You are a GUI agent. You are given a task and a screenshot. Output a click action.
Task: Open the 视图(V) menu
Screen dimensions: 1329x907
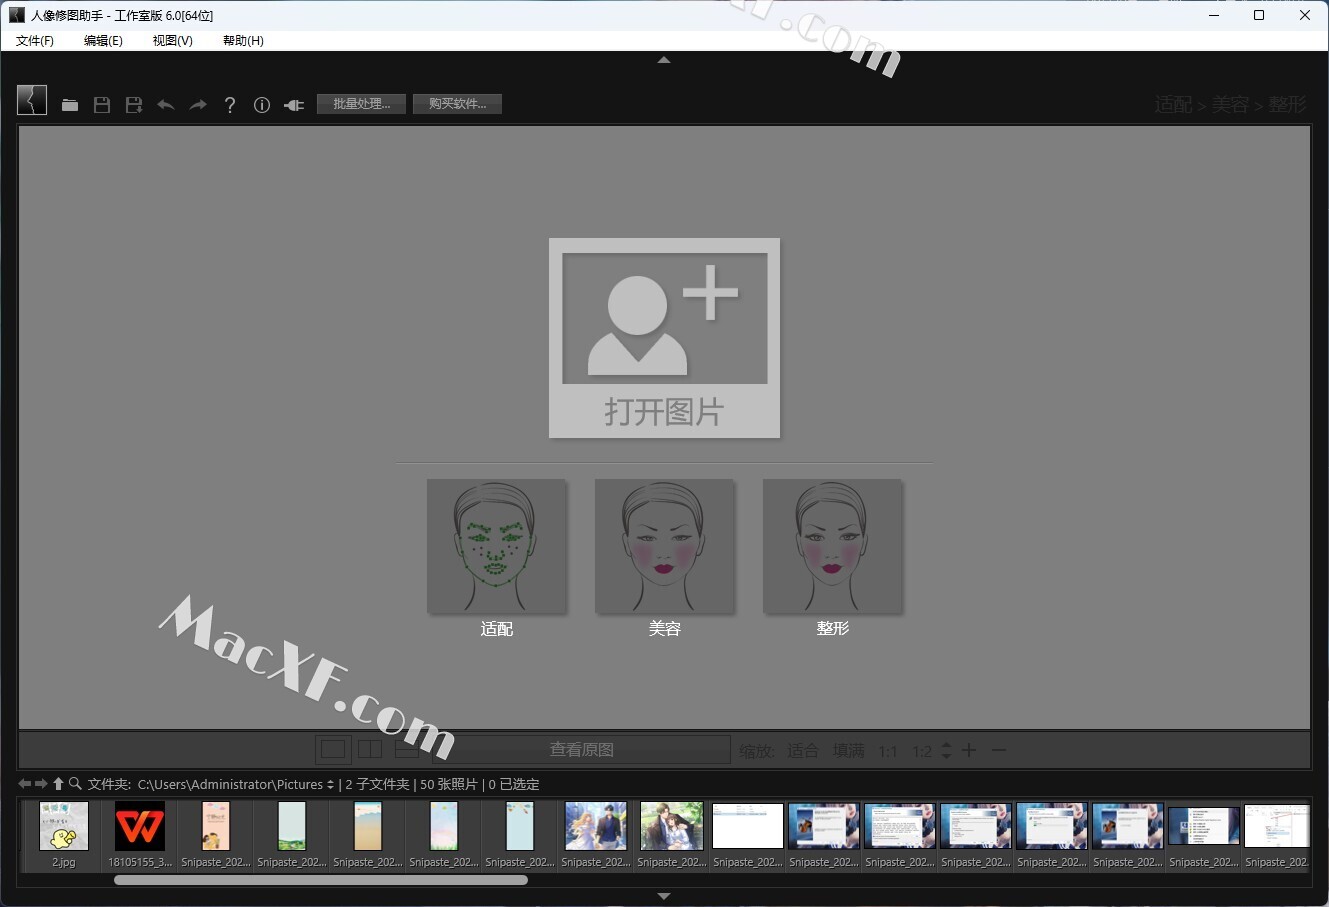pyautogui.click(x=172, y=41)
